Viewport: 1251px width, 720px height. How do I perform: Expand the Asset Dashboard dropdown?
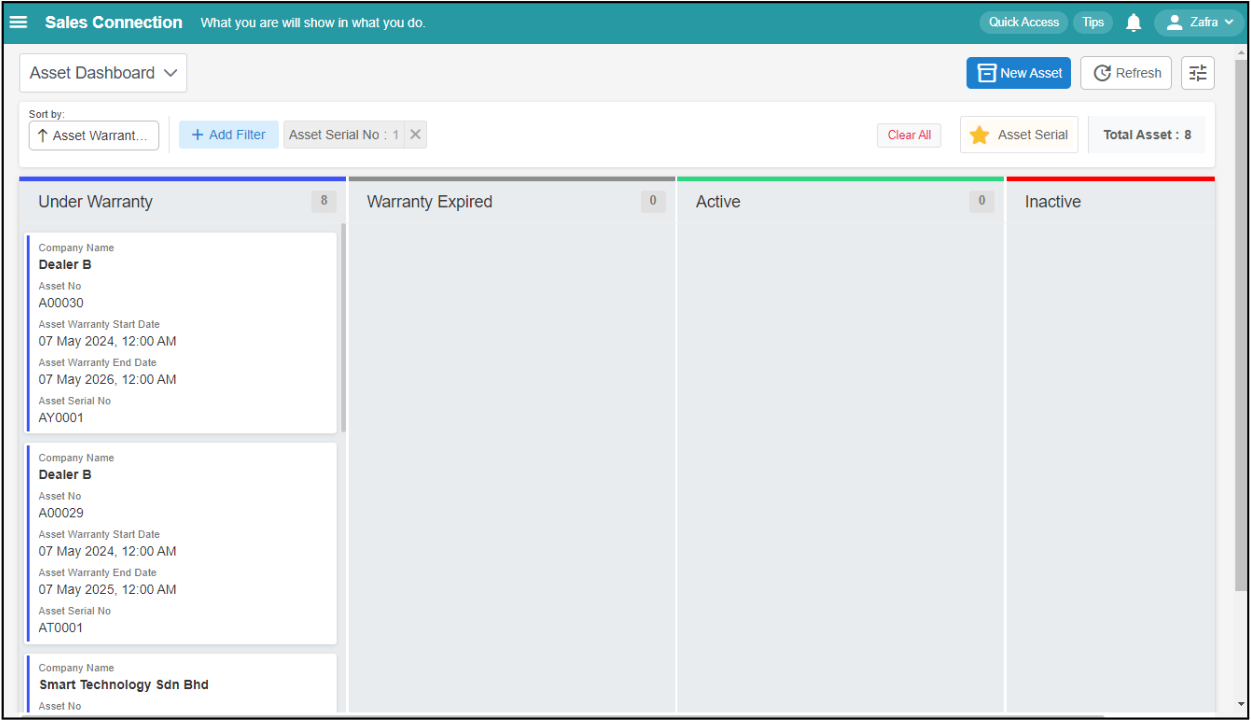pyautogui.click(x=103, y=73)
